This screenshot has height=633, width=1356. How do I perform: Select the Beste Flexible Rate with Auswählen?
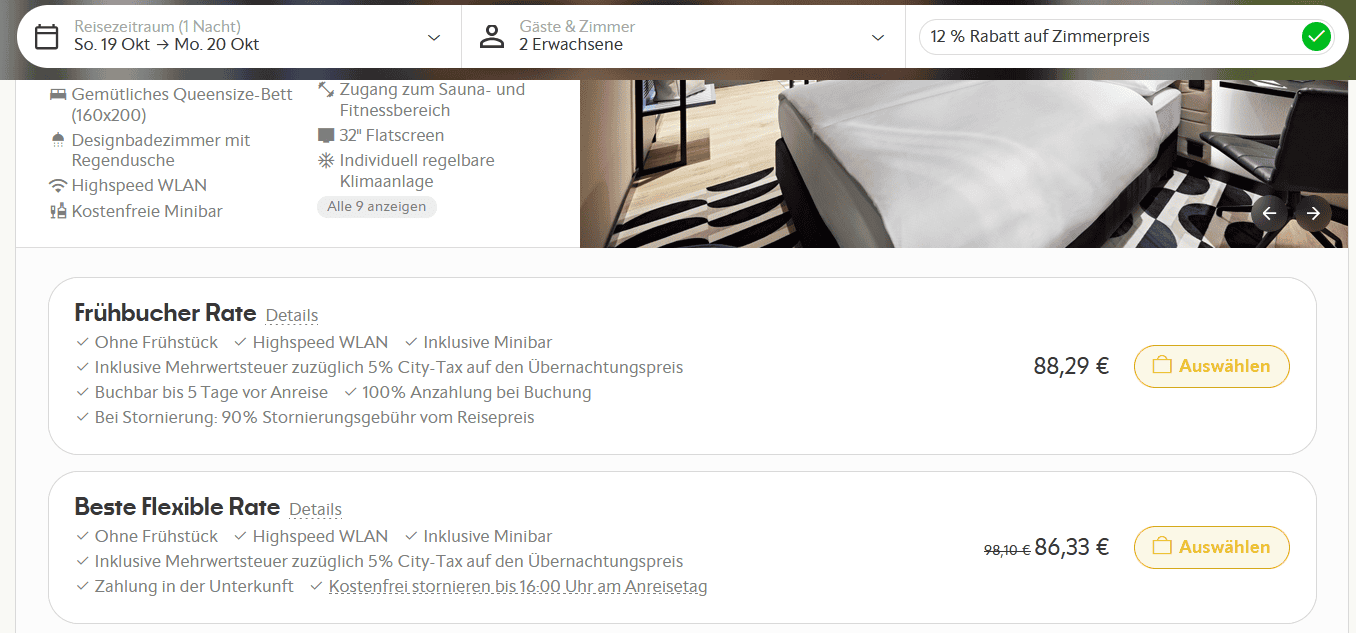[1211, 547]
